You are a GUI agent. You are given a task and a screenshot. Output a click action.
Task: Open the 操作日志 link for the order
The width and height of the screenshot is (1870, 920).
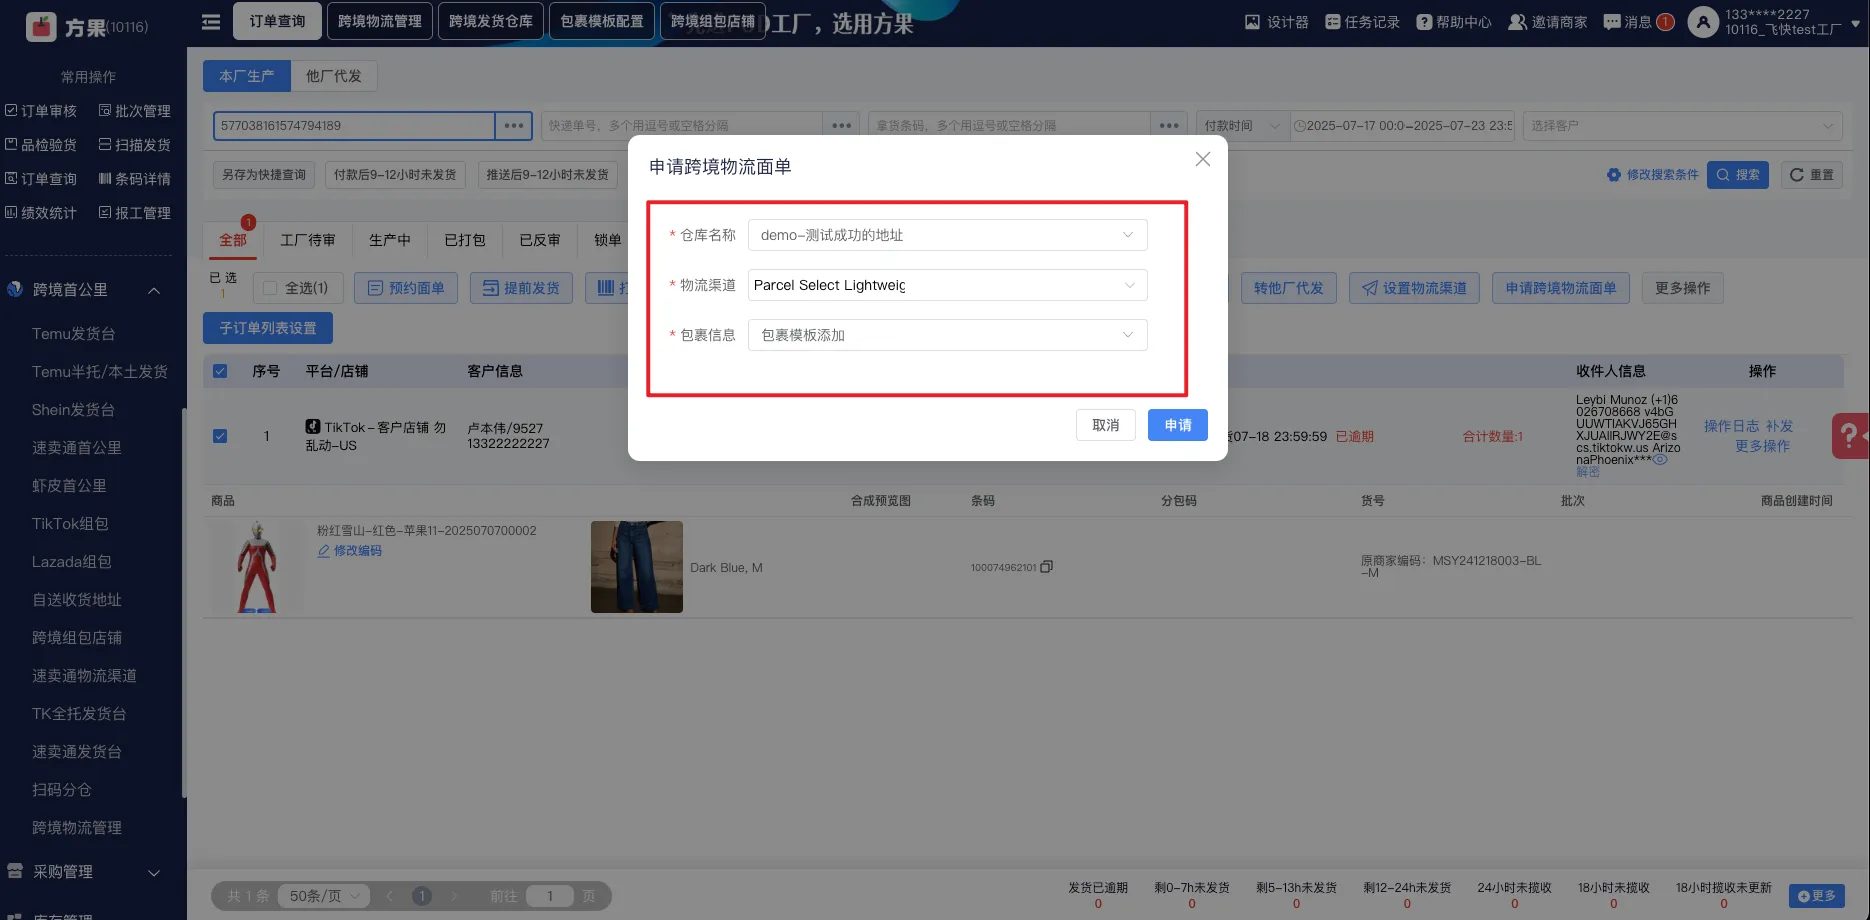pos(1731,426)
